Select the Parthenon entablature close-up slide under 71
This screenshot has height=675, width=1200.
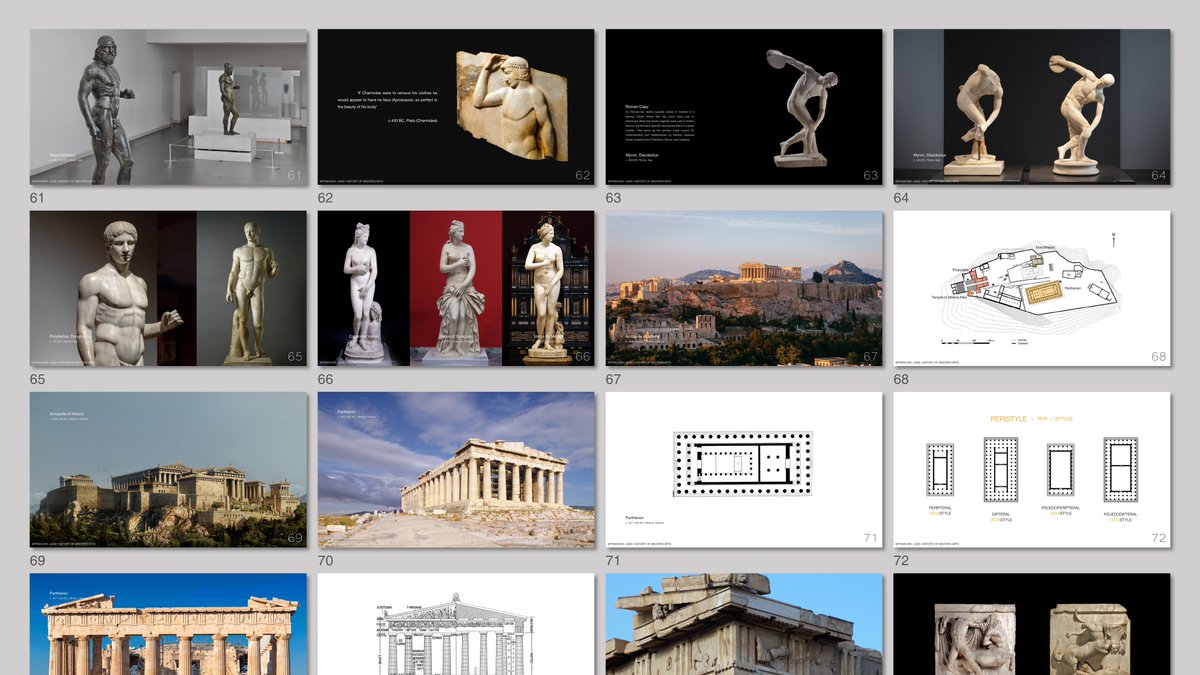click(x=744, y=624)
